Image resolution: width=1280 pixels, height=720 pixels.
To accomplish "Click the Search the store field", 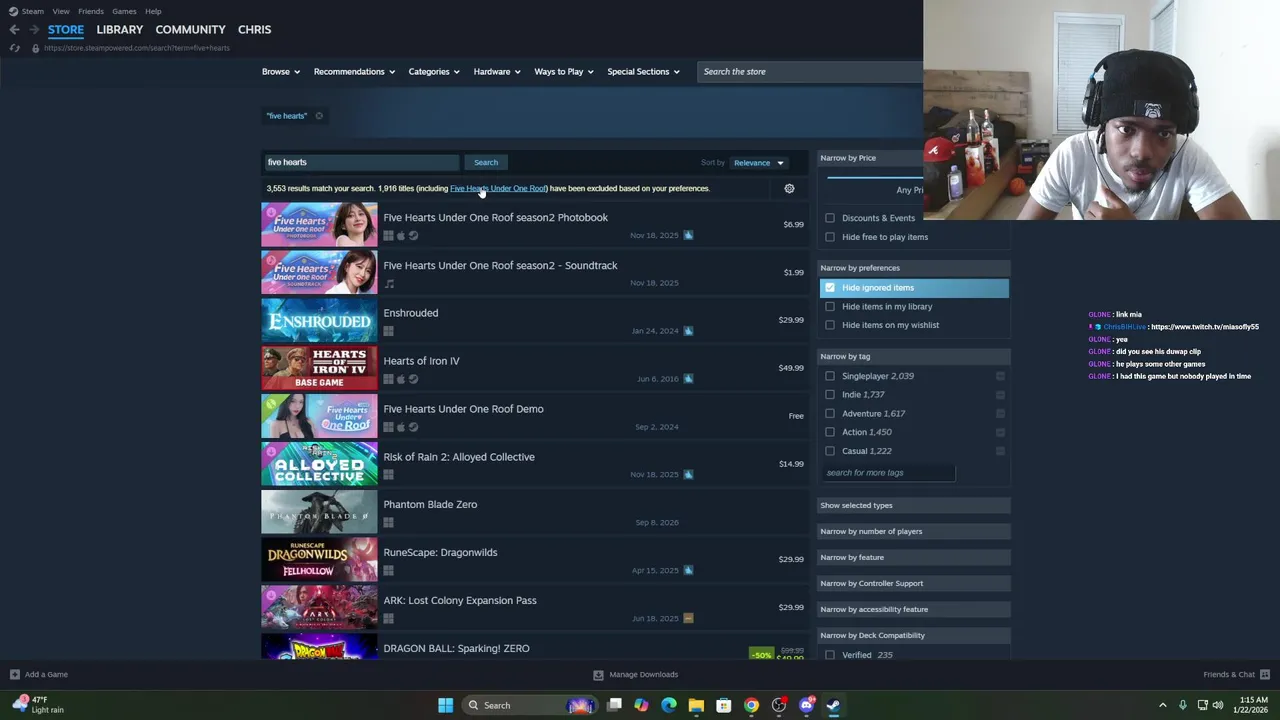I will [810, 72].
